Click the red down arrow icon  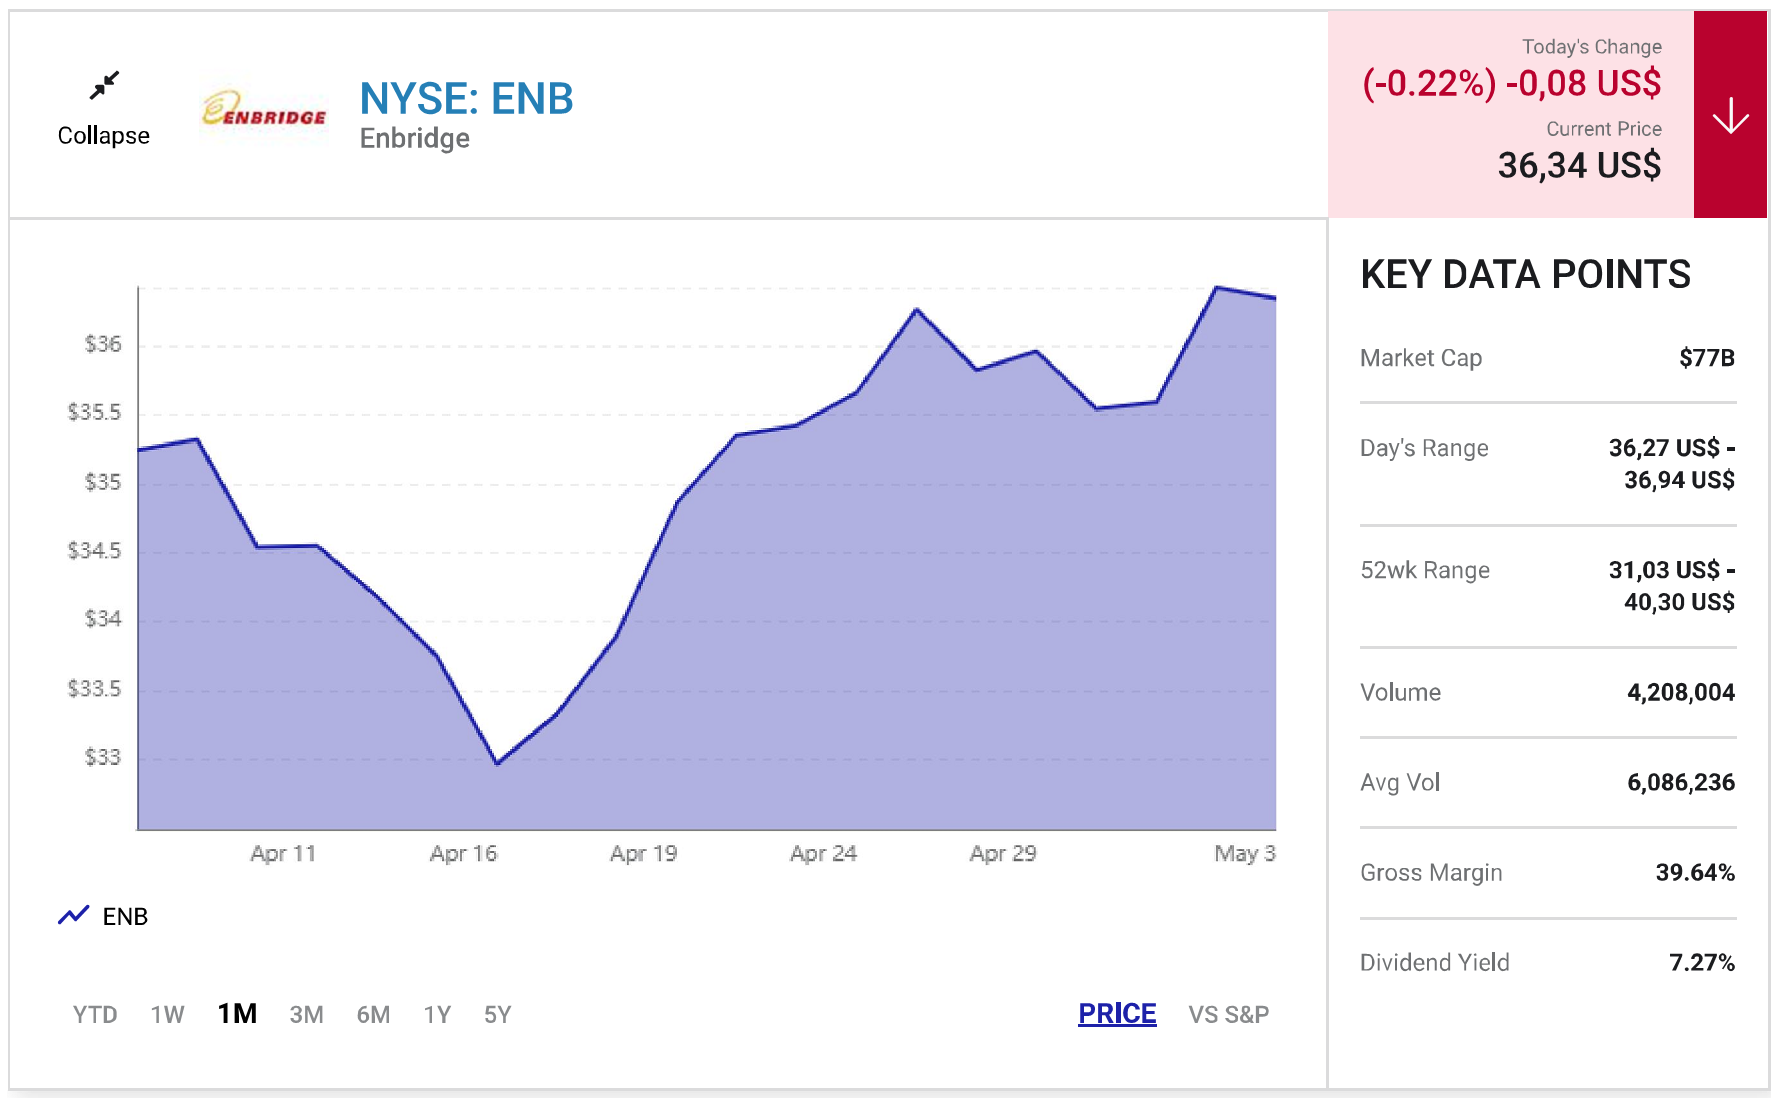click(1730, 116)
